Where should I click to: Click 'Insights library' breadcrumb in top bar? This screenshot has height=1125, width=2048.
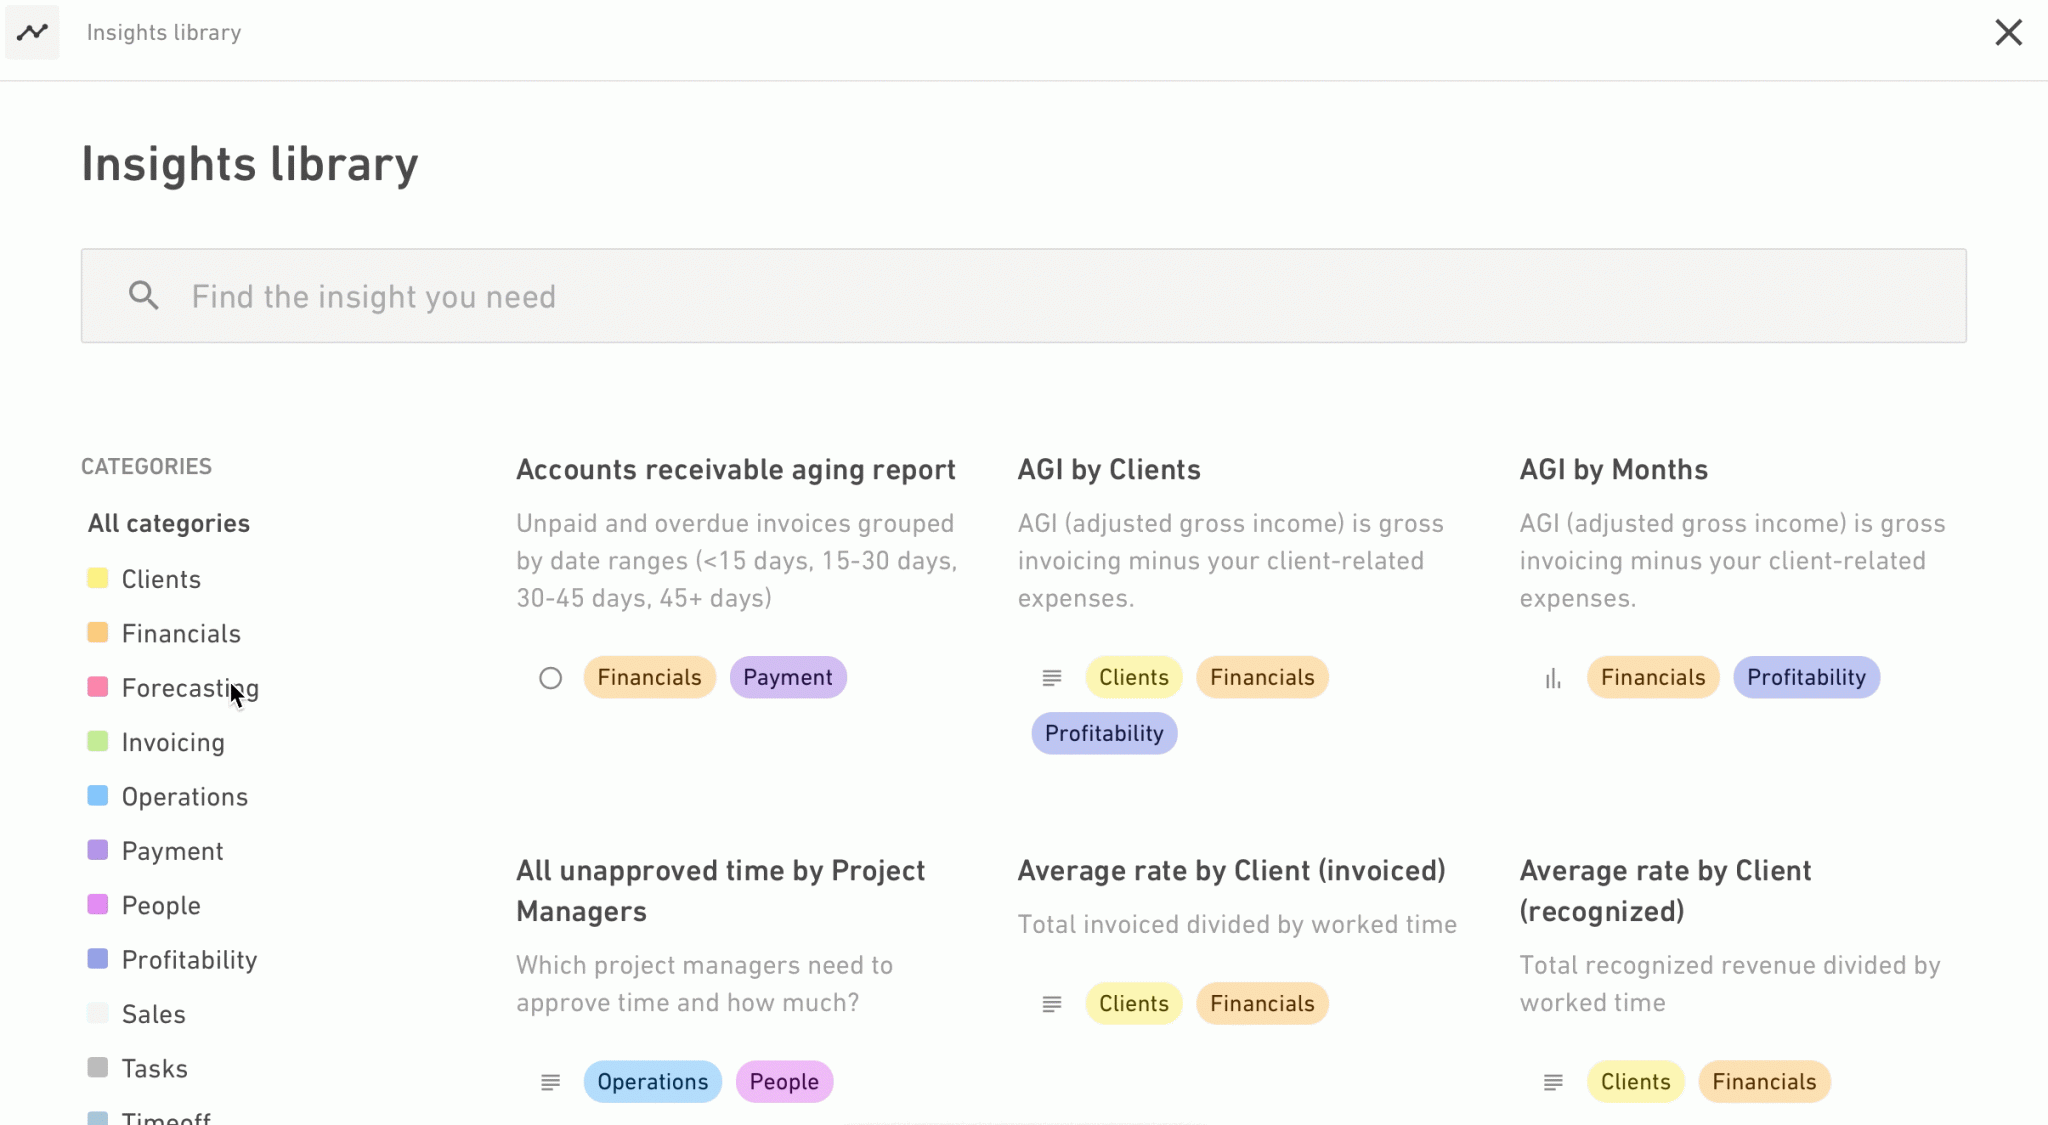164,33
